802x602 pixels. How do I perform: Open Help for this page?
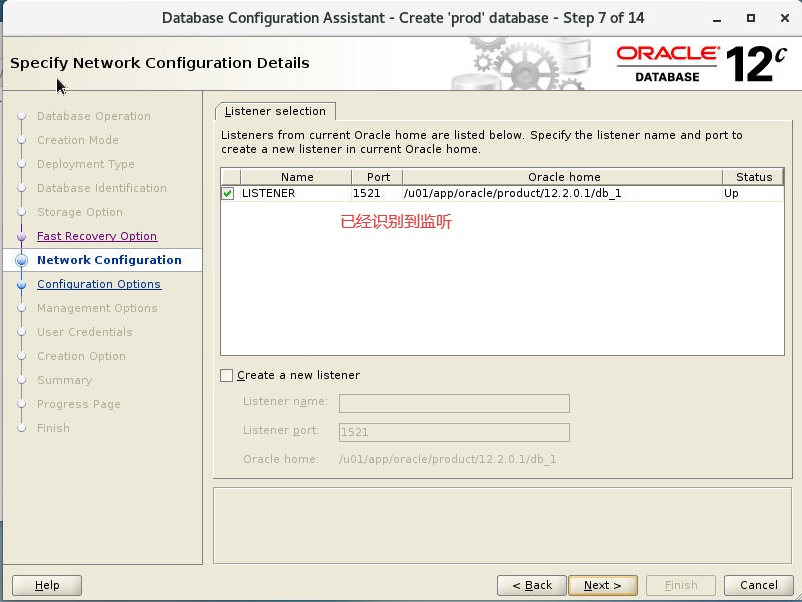coord(47,585)
